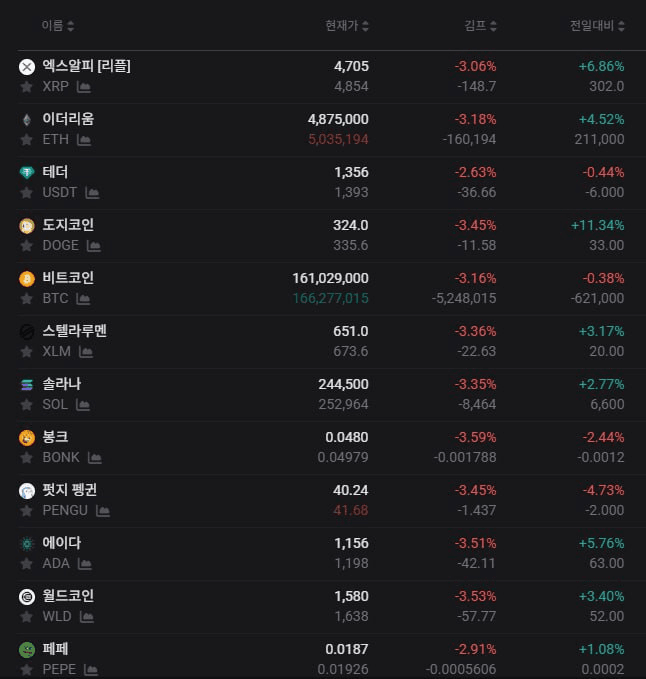Sort the list by 현재가 column
This screenshot has width=646, height=679.
click(347, 26)
